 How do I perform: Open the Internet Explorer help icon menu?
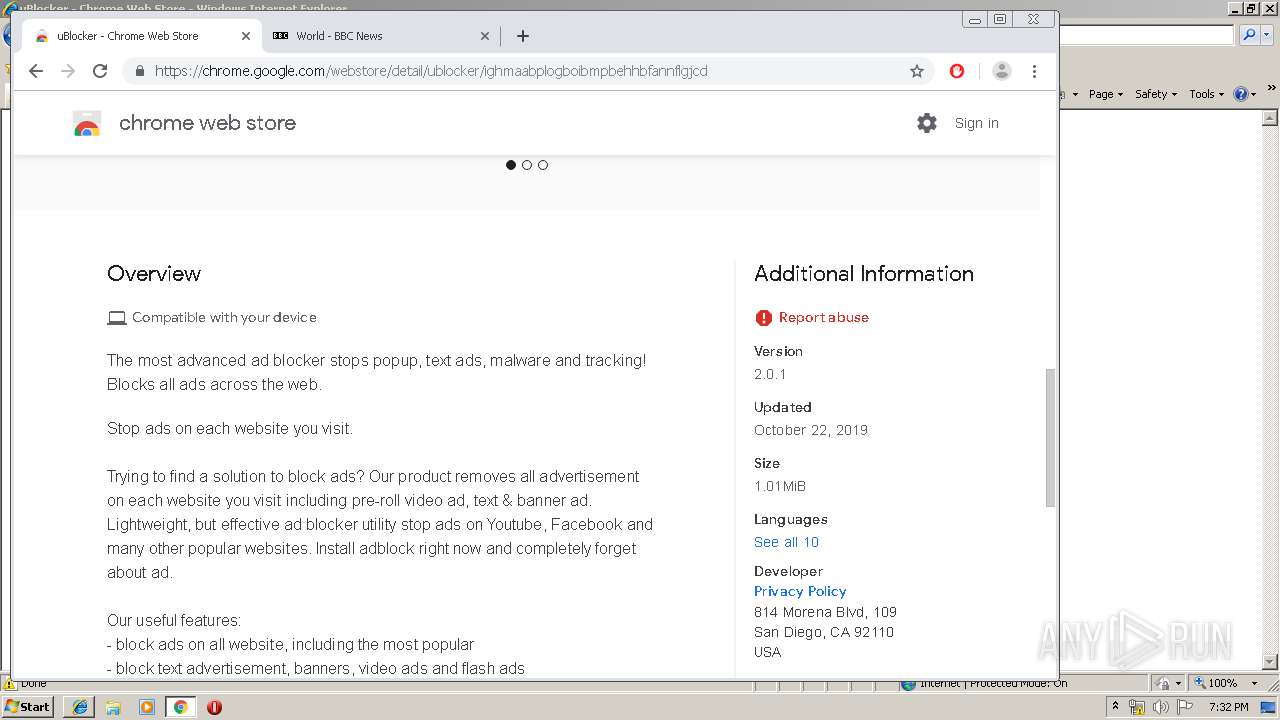click(1245, 94)
